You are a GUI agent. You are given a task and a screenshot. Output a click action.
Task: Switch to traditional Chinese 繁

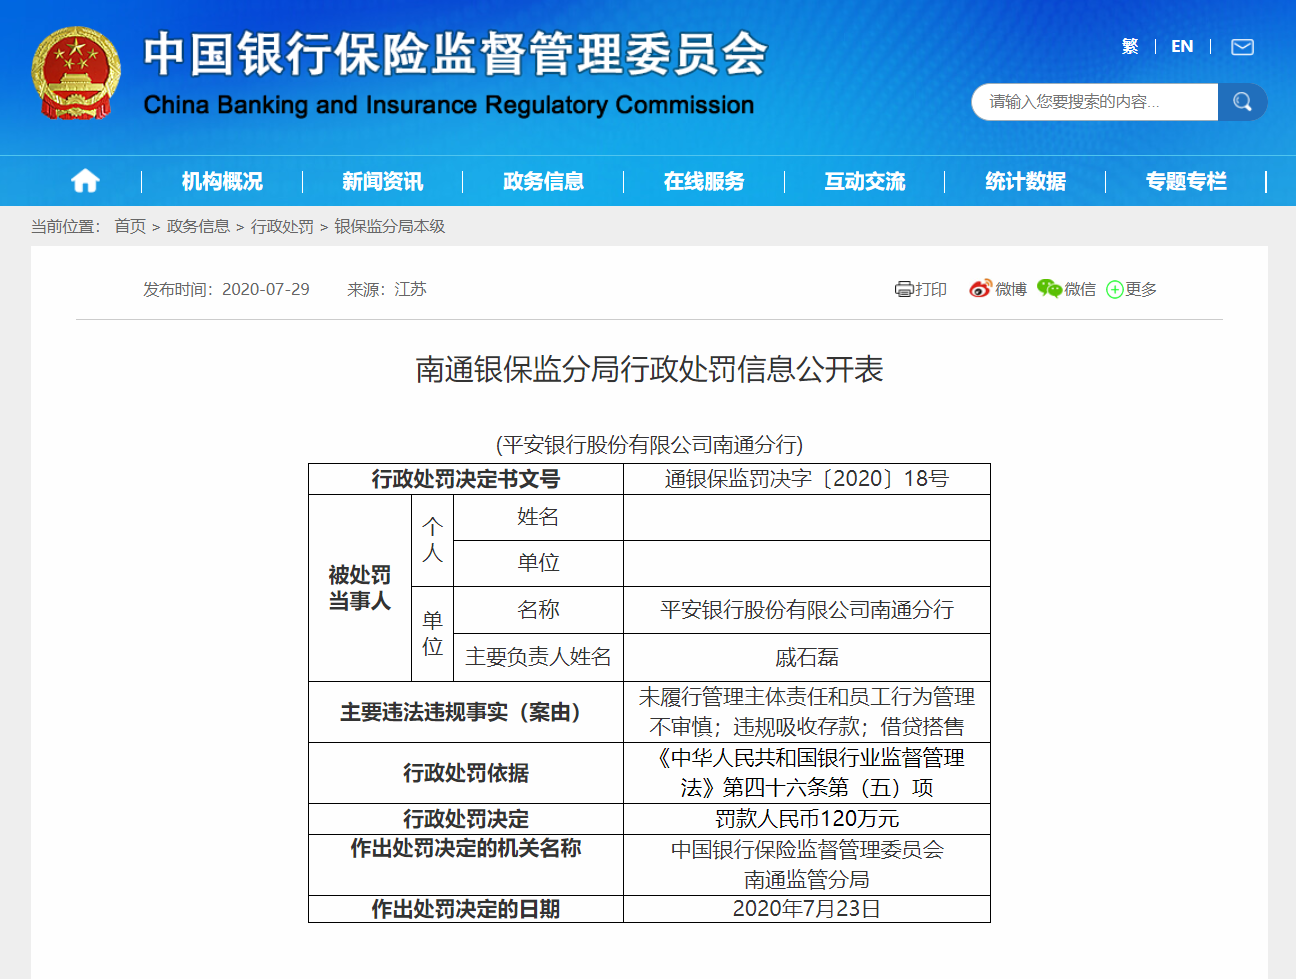click(x=1130, y=46)
